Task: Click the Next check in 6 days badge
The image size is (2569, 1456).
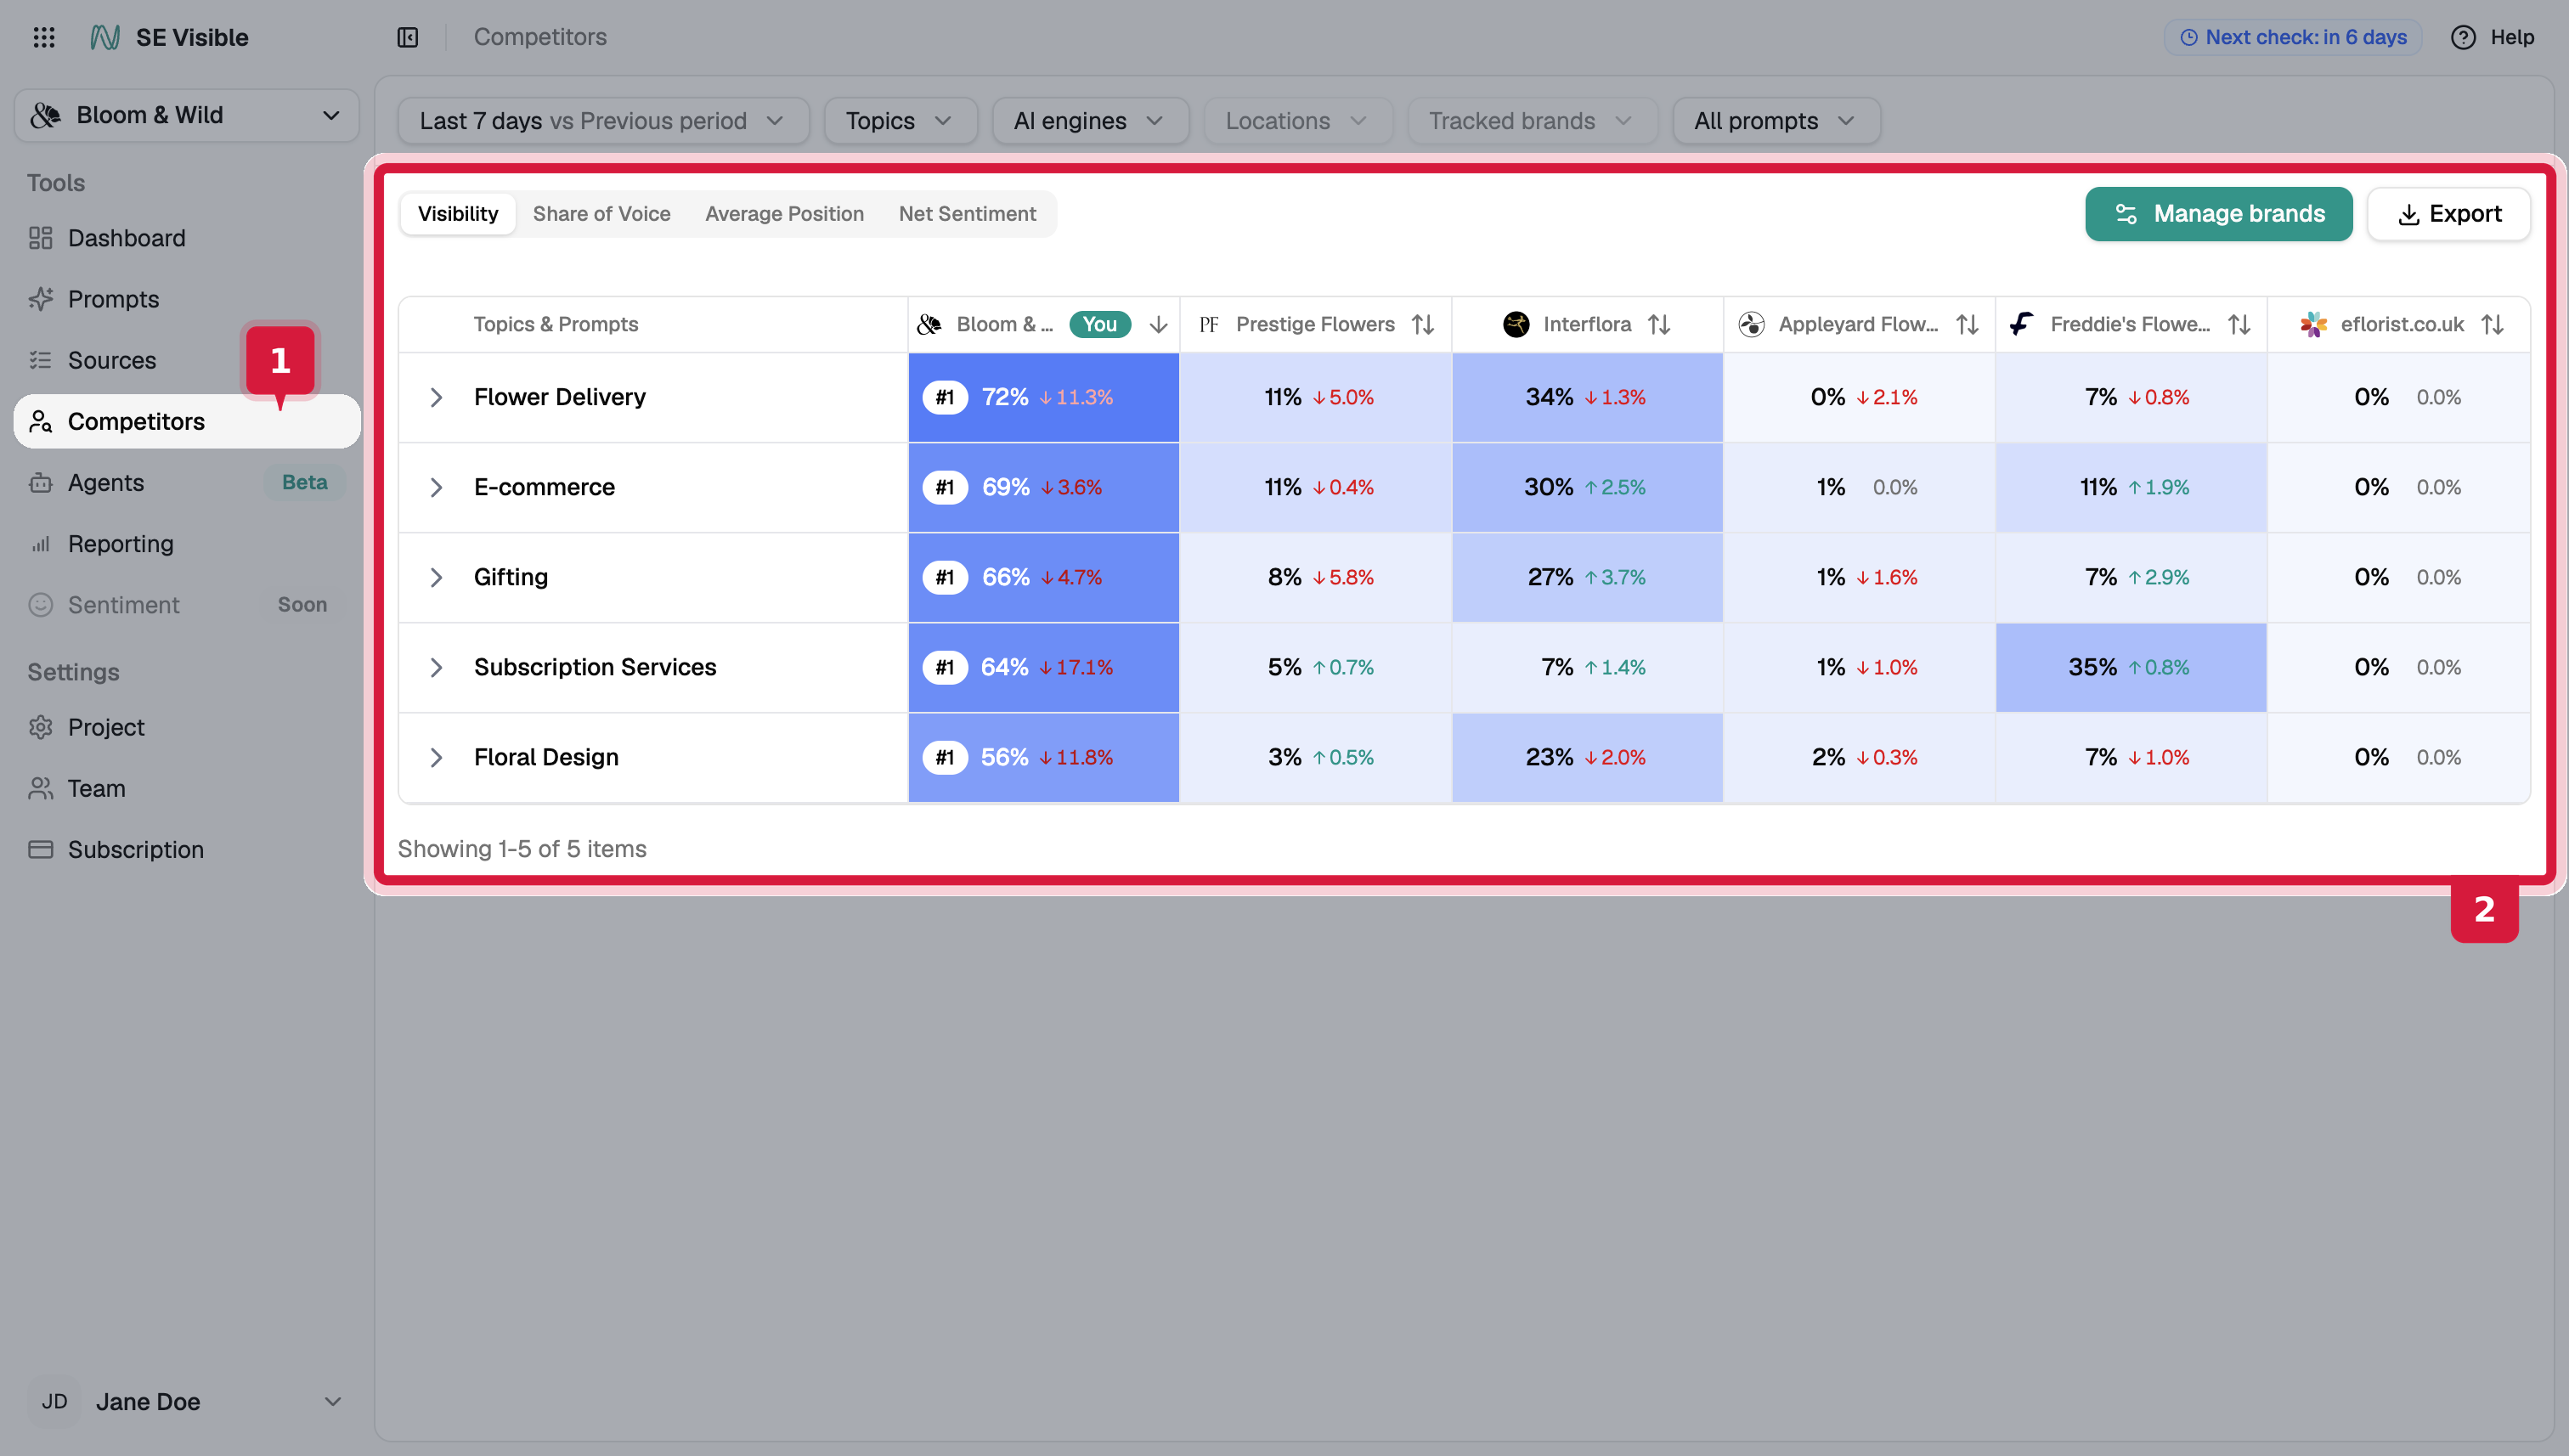Action: [2293, 37]
